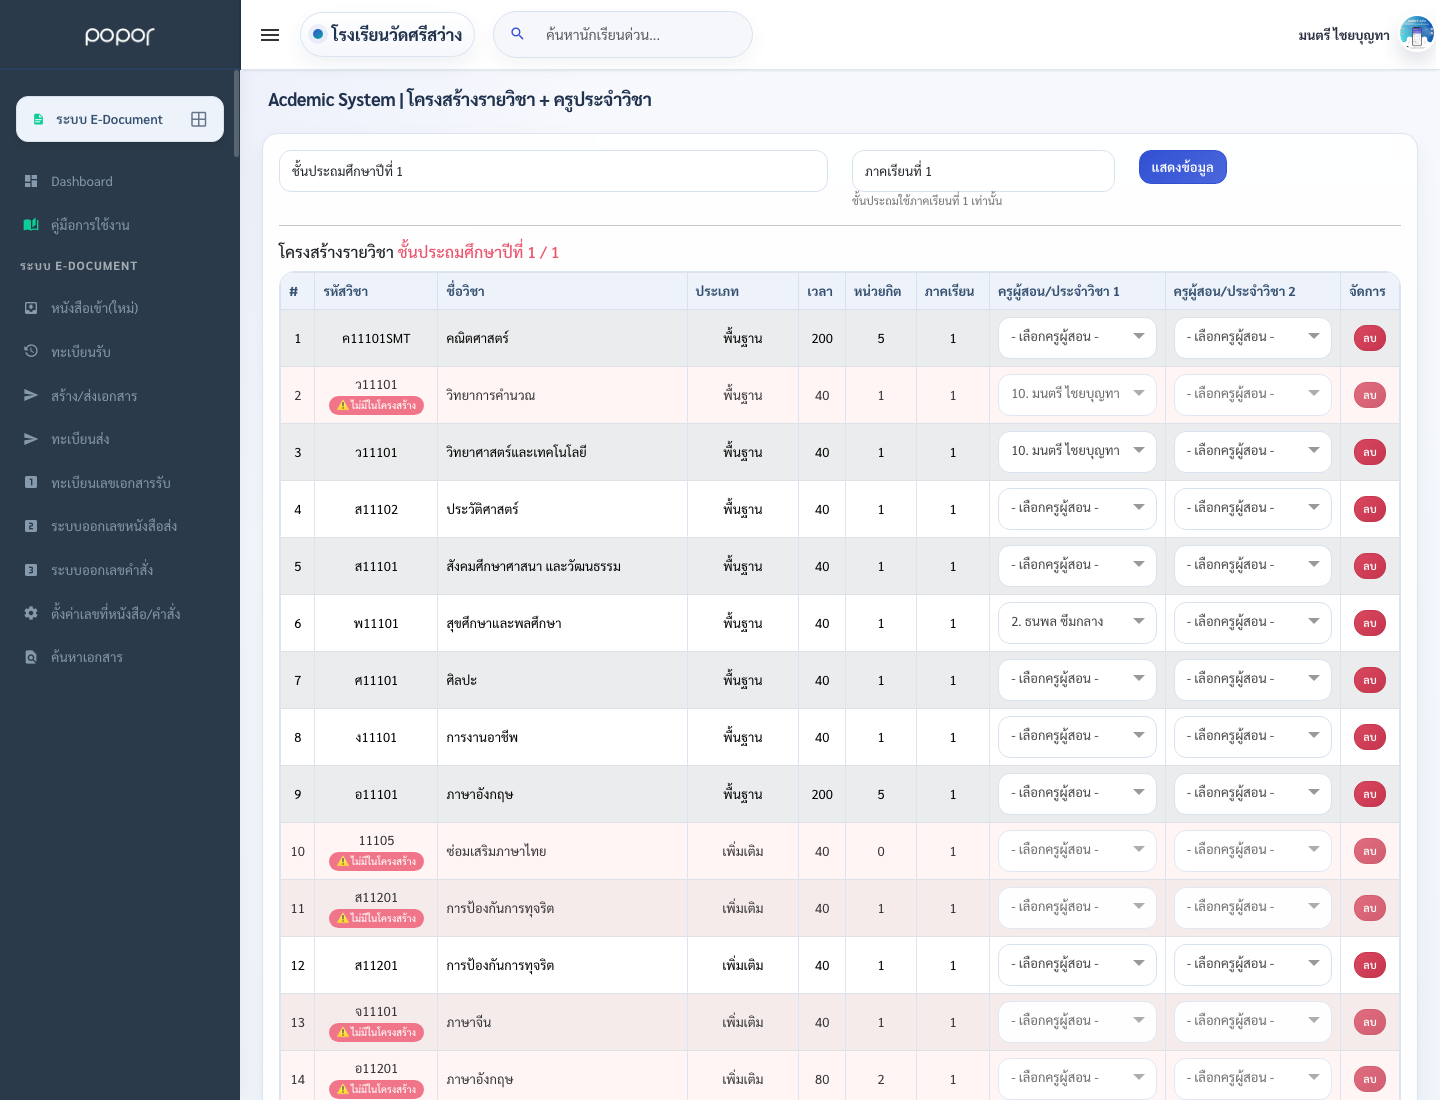Click the ทะเบียนเลขเอกสารรับ number icon

31,482
